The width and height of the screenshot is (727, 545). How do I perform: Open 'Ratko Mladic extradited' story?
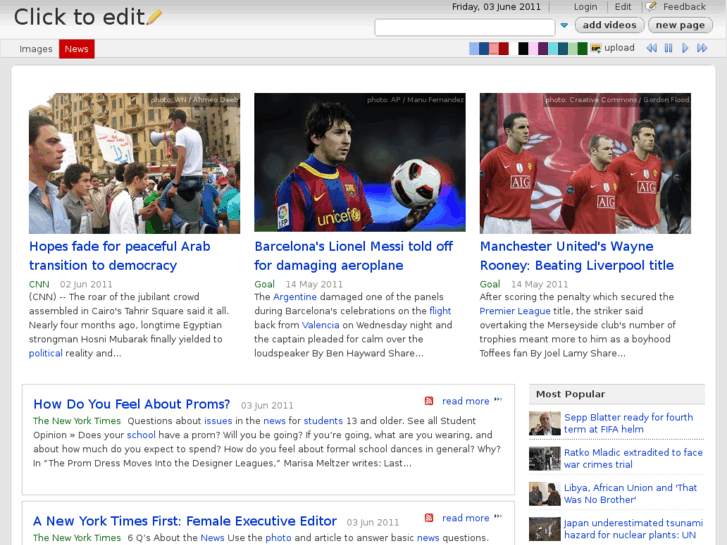633,458
